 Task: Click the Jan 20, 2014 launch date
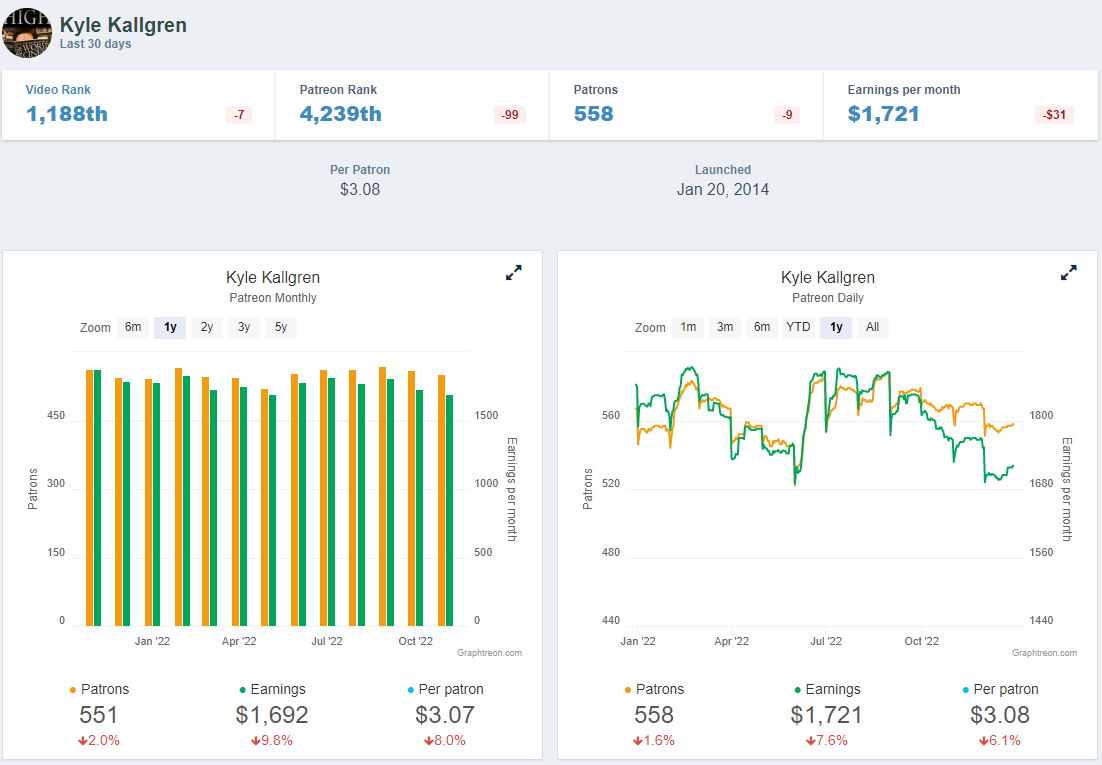[722, 189]
